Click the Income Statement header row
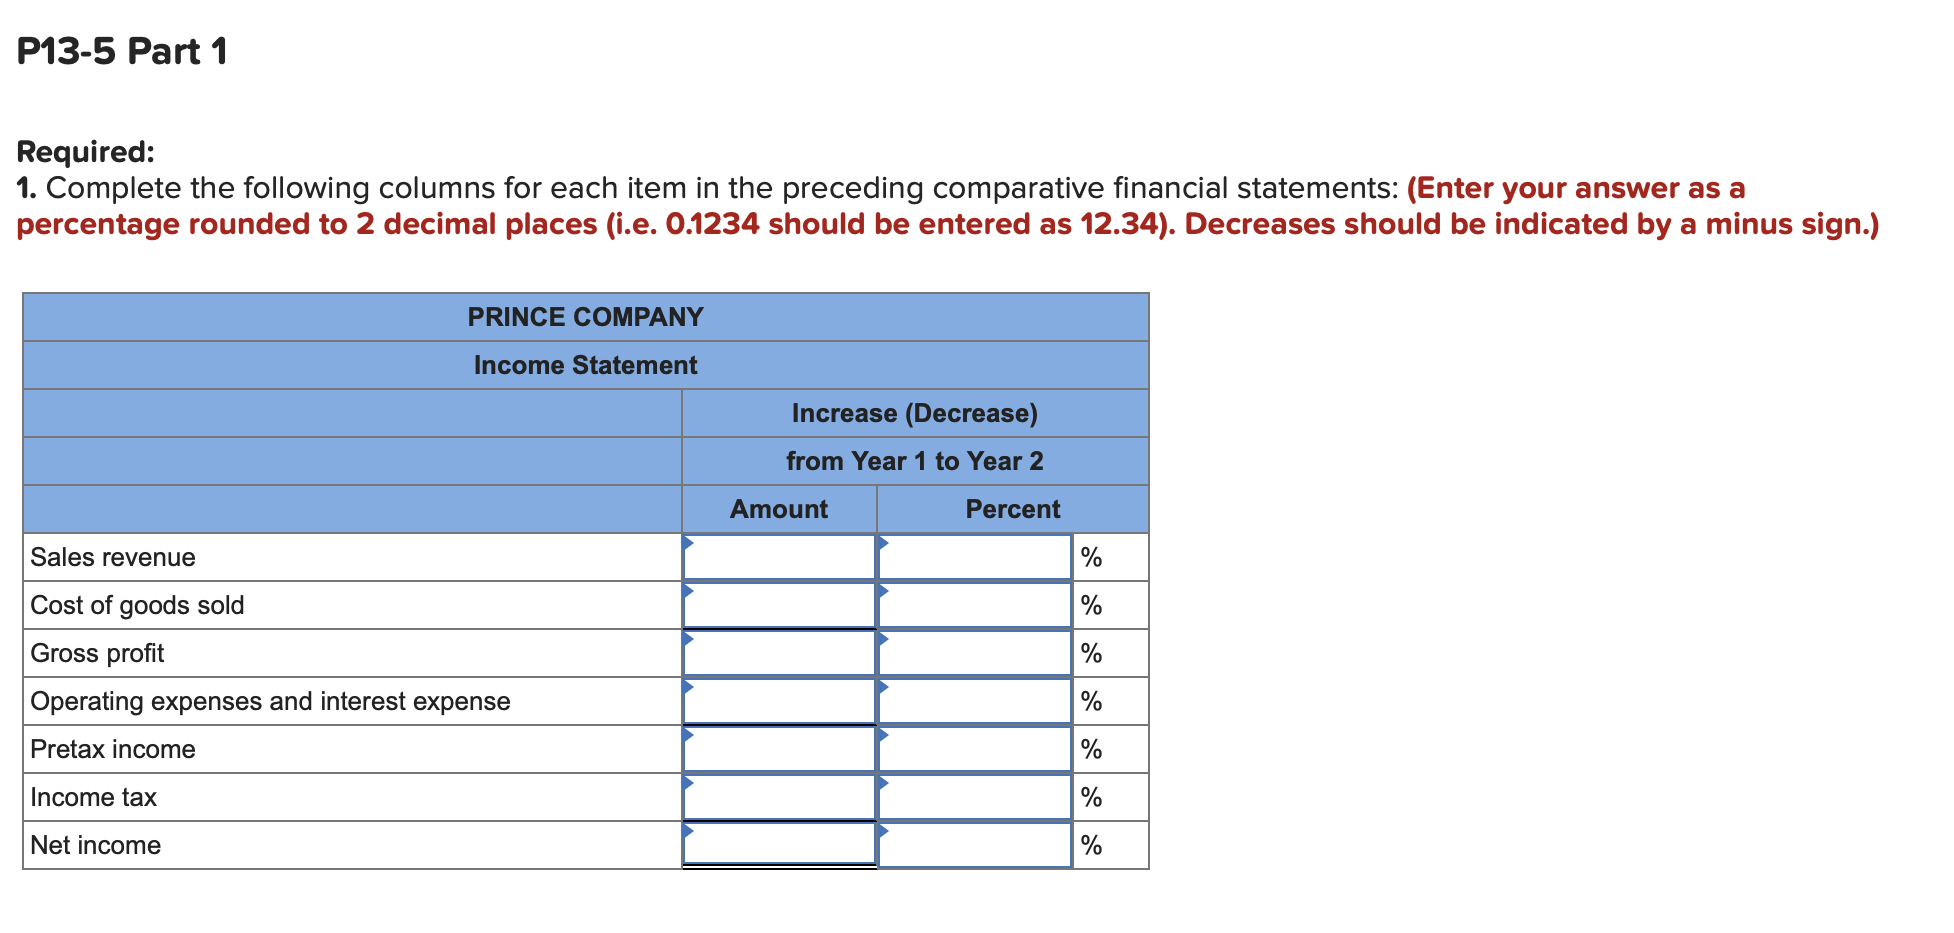 click(x=585, y=365)
